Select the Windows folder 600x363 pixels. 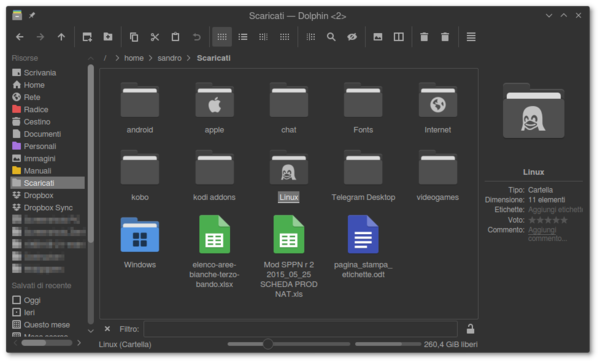(x=140, y=243)
